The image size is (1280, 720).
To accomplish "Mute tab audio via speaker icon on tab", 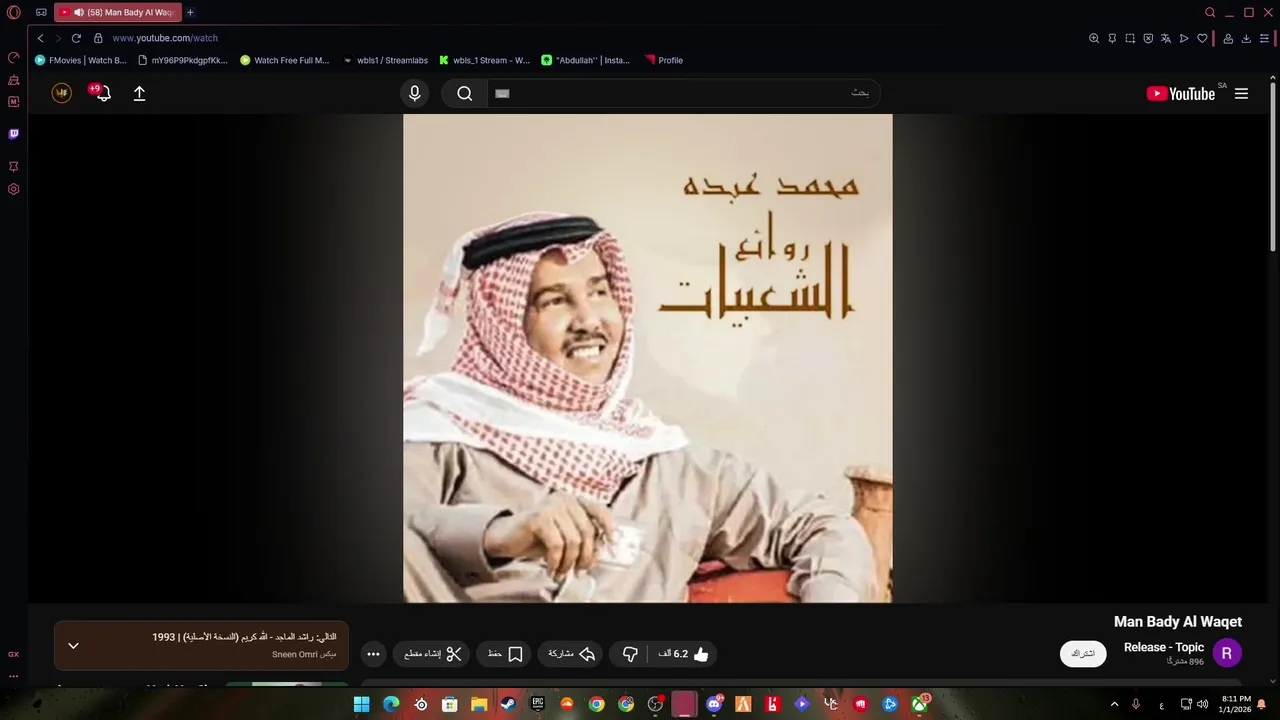I will (78, 12).
